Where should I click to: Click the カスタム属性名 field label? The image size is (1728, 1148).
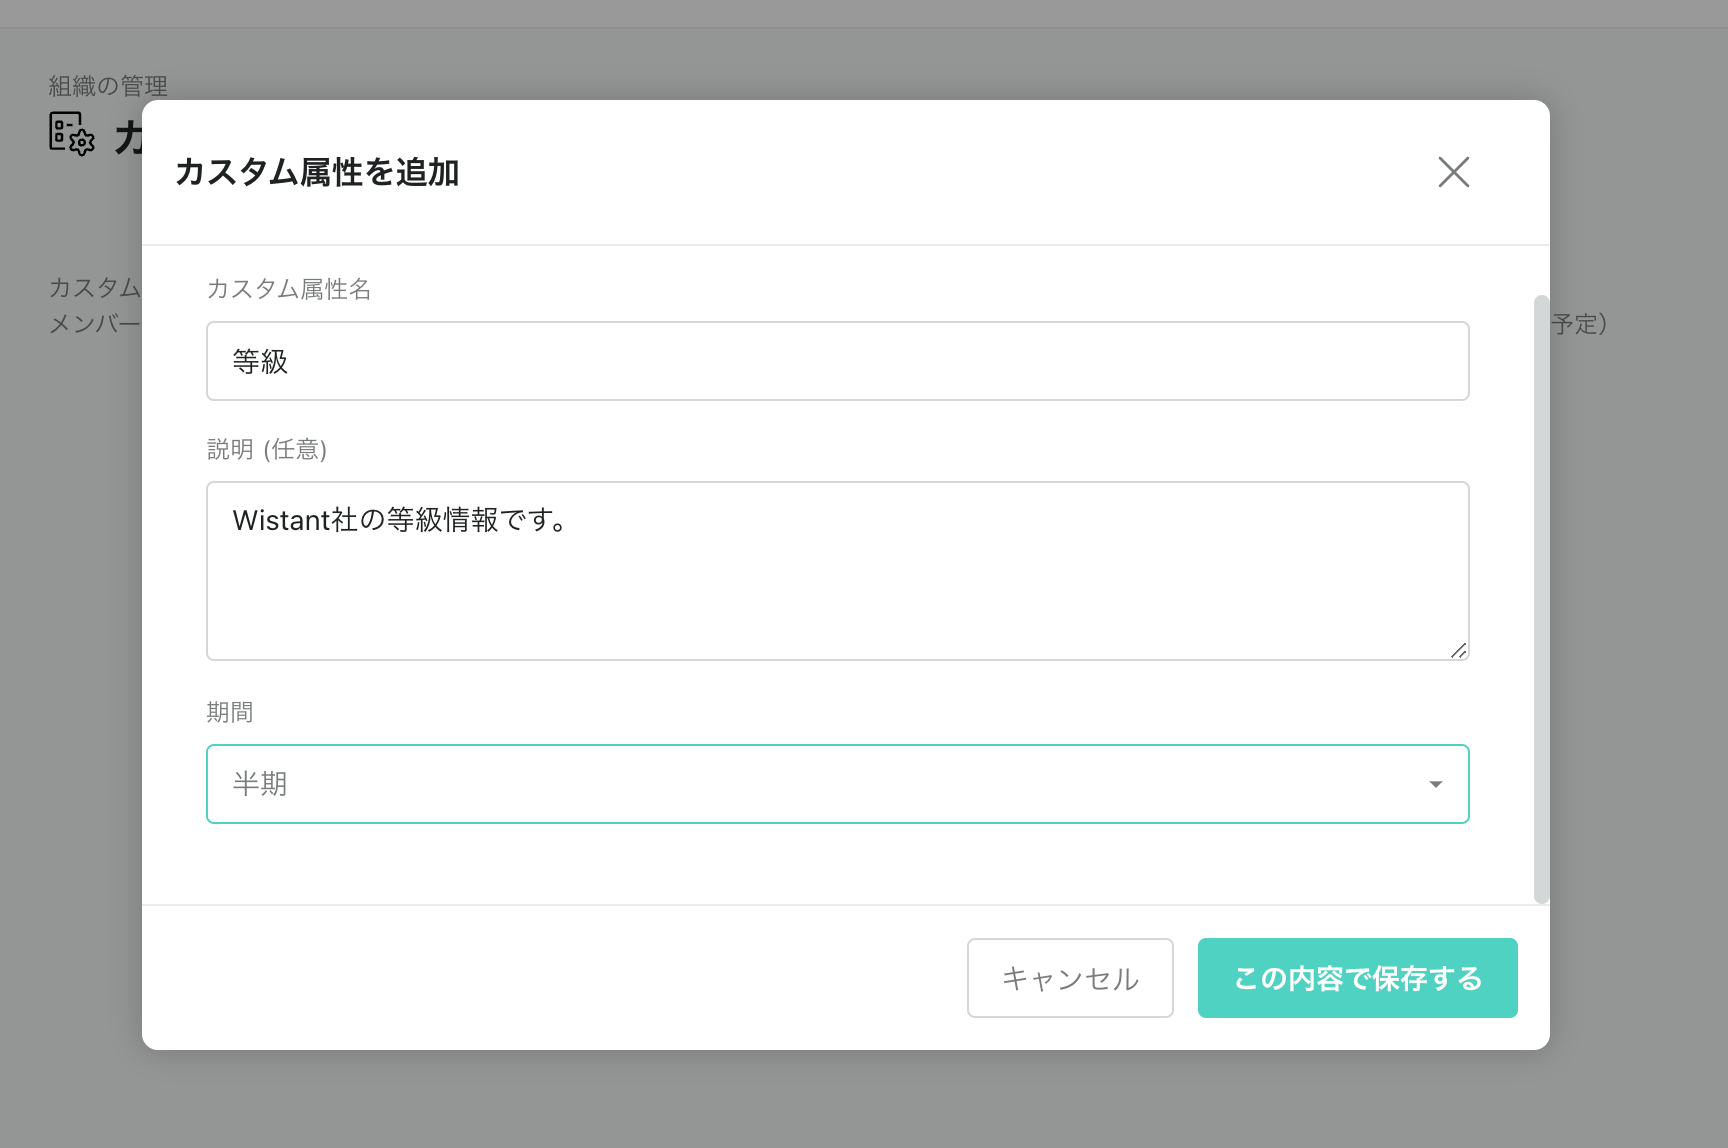point(288,289)
